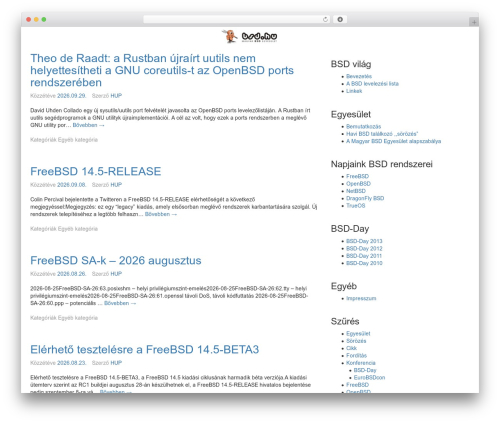Click author HUP under Theo de Raadt post
The image size is (500, 423).
point(116,96)
